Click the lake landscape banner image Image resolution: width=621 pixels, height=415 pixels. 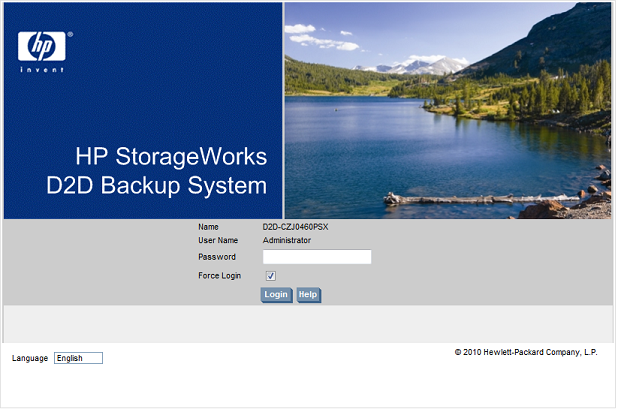(x=448, y=110)
